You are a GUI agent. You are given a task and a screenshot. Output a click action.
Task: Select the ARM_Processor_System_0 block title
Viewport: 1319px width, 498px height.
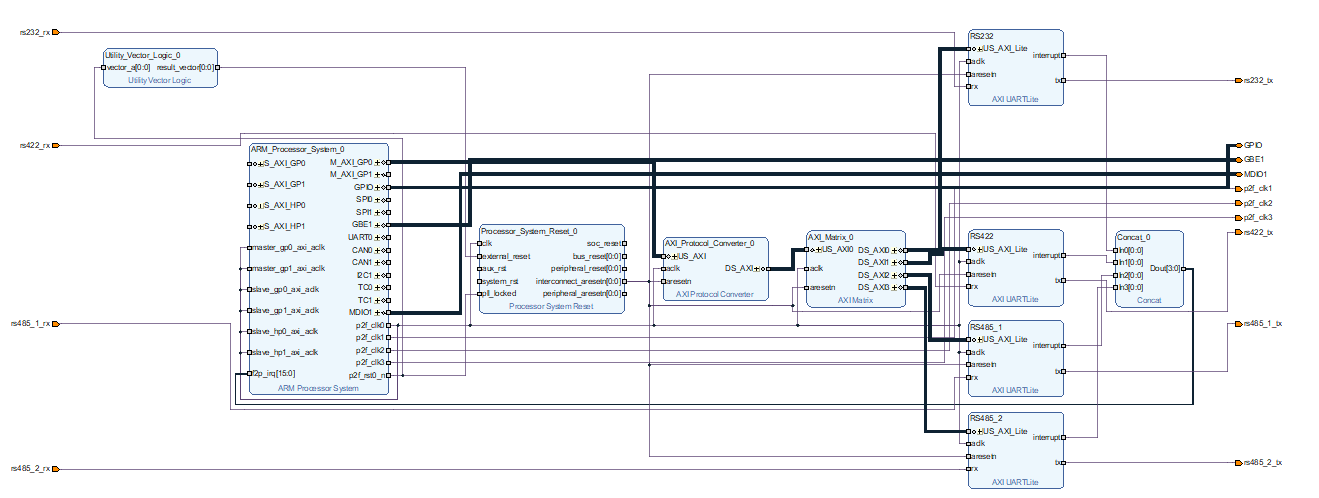click(297, 149)
